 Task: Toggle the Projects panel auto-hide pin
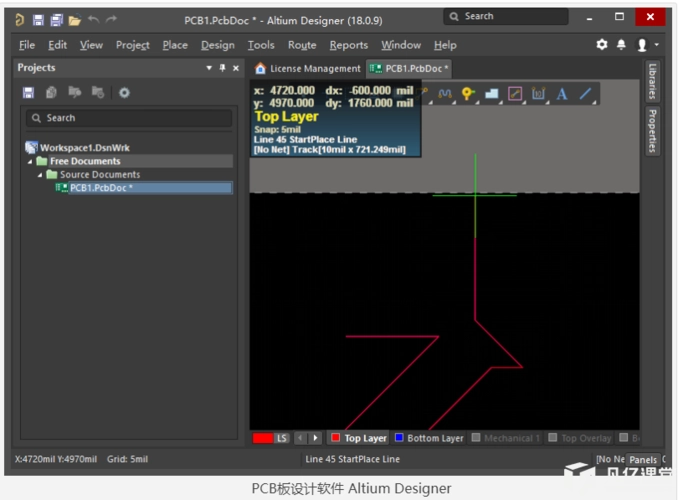(222, 68)
